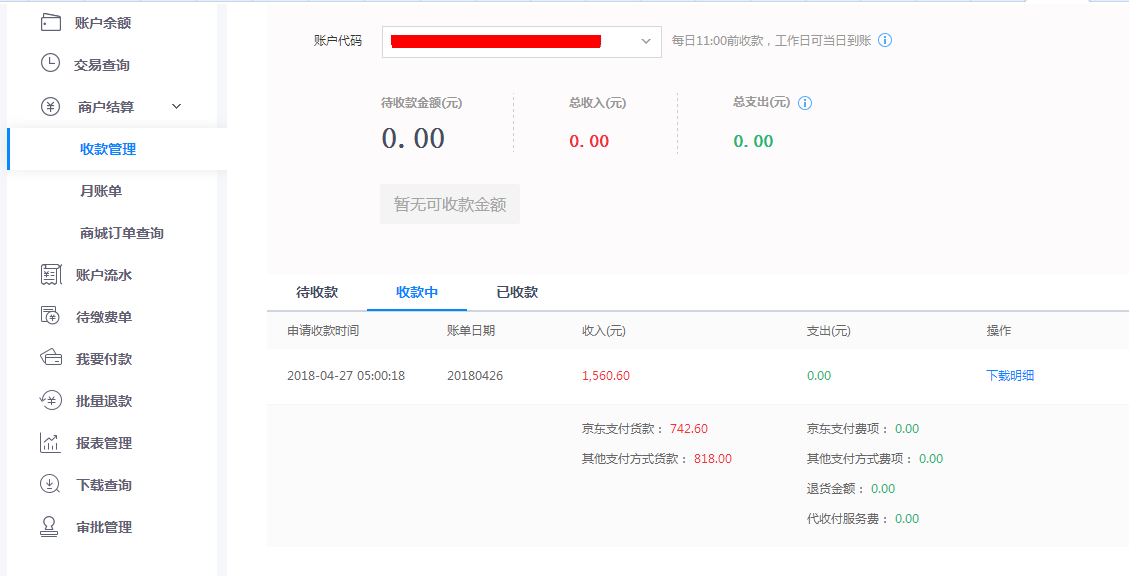Click the 暂无可收款金额 button

point(450,204)
